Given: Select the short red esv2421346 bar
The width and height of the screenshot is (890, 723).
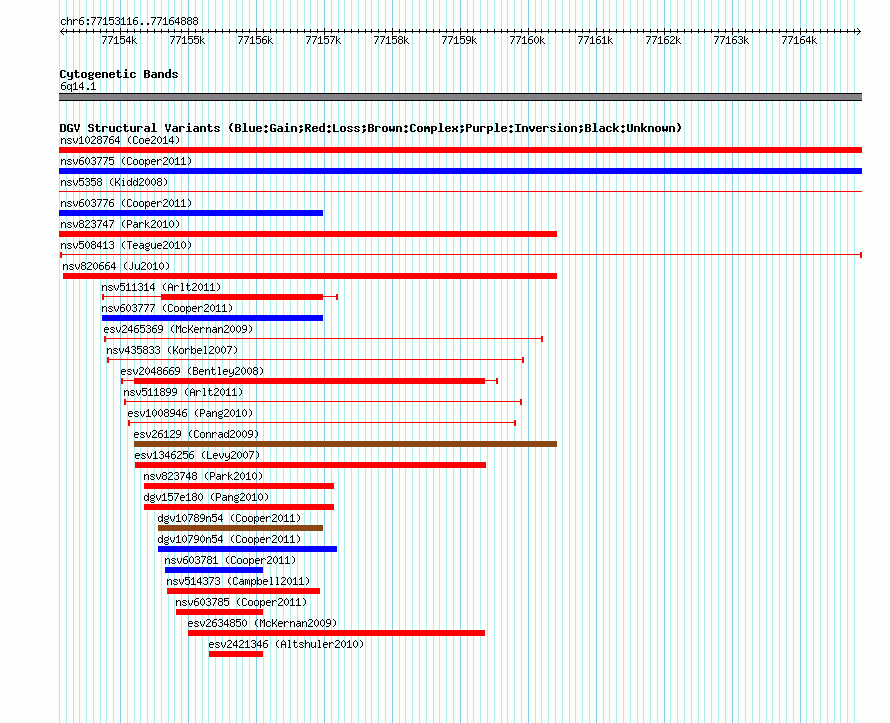Looking at the screenshot, I should [x=236, y=654].
